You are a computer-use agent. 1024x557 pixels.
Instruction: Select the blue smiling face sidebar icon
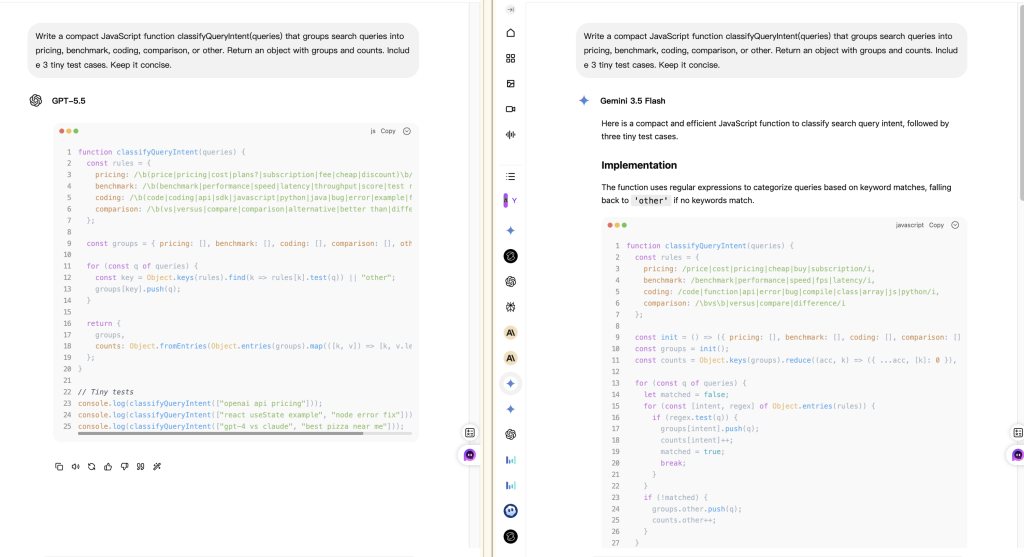[511, 511]
